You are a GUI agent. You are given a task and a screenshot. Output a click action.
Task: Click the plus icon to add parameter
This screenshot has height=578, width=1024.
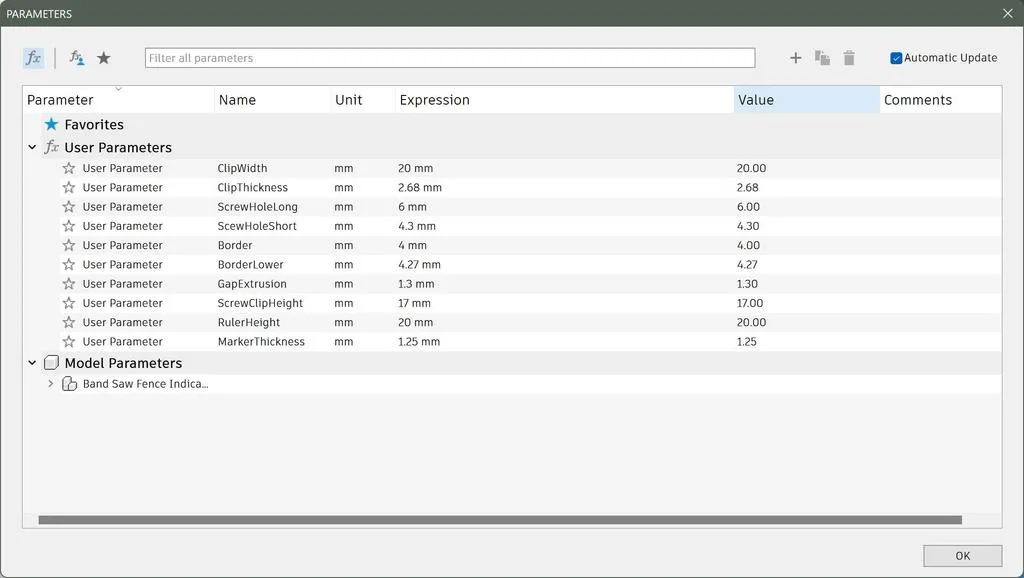(796, 58)
